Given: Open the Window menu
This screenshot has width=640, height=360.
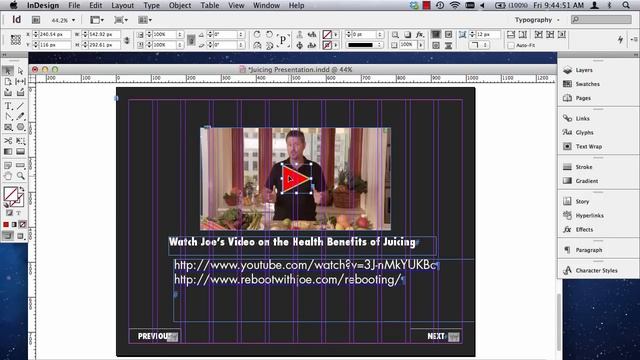Looking at the screenshot, I should pos(266,5).
